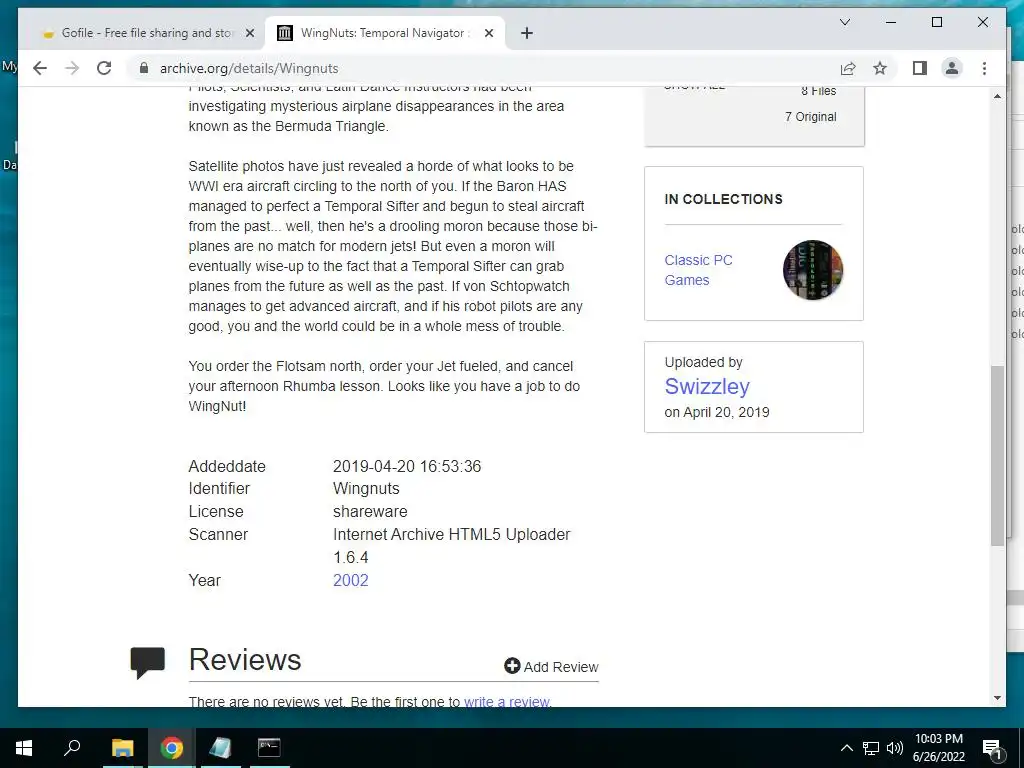Screen dimensions: 1024x768
Task: Open tab search dropdown chevron
Action: (x=844, y=22)
